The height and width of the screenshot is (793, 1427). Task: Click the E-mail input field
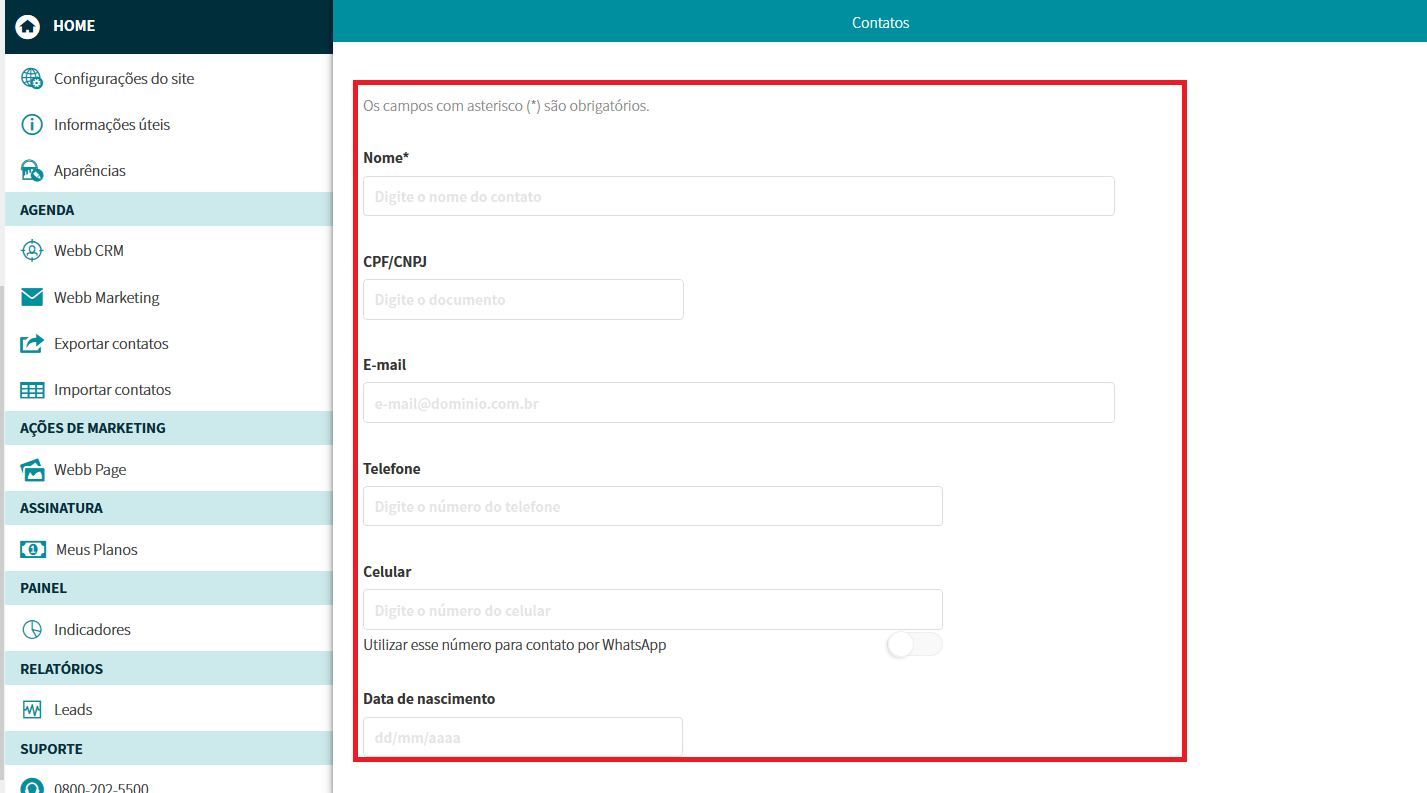click(738, 403)
